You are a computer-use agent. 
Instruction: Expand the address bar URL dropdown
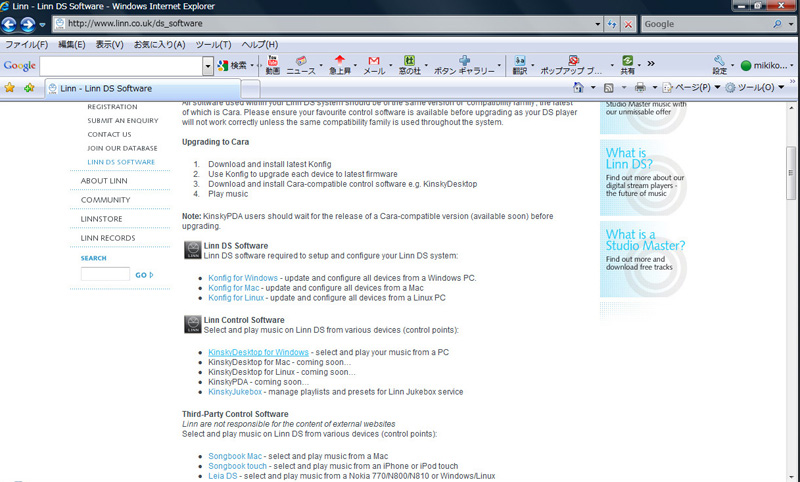[x=597, y=24]
